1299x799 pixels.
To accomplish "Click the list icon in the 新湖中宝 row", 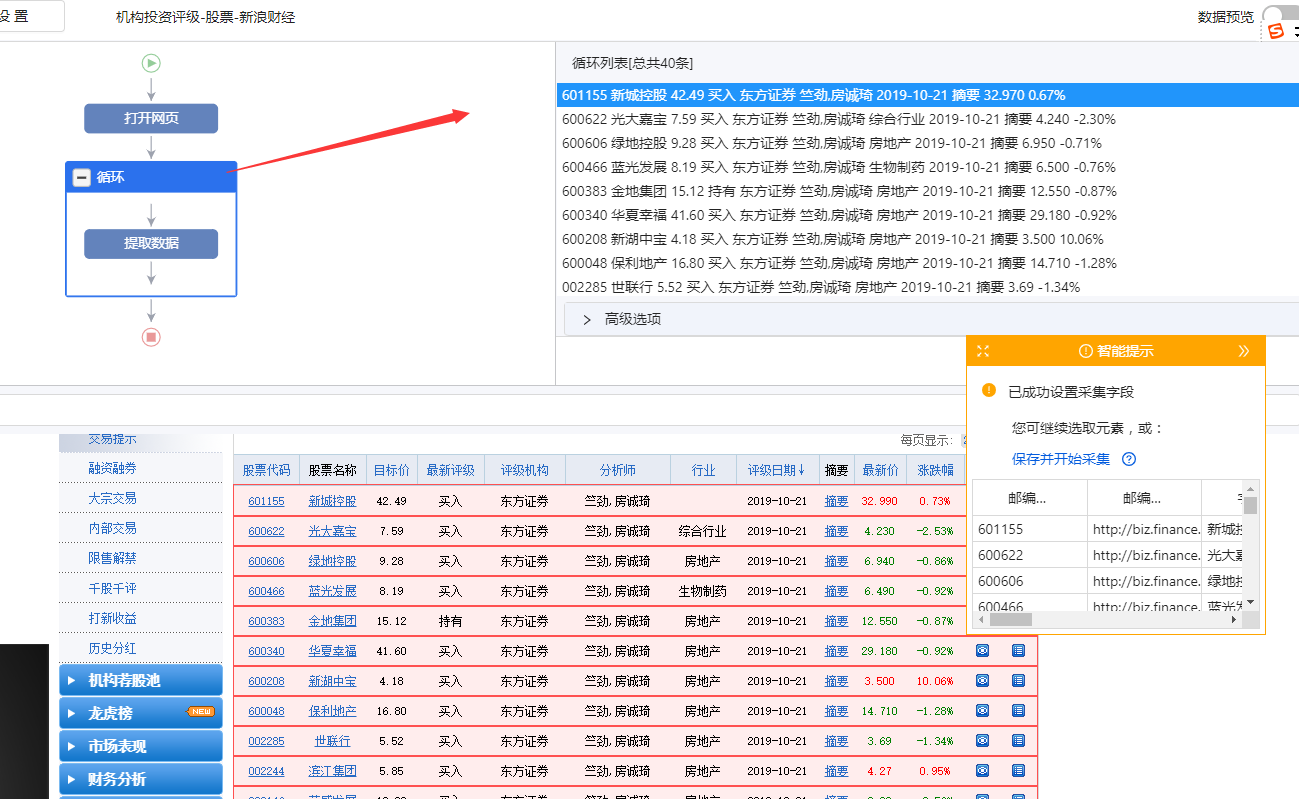I will tap(1018, 680).
